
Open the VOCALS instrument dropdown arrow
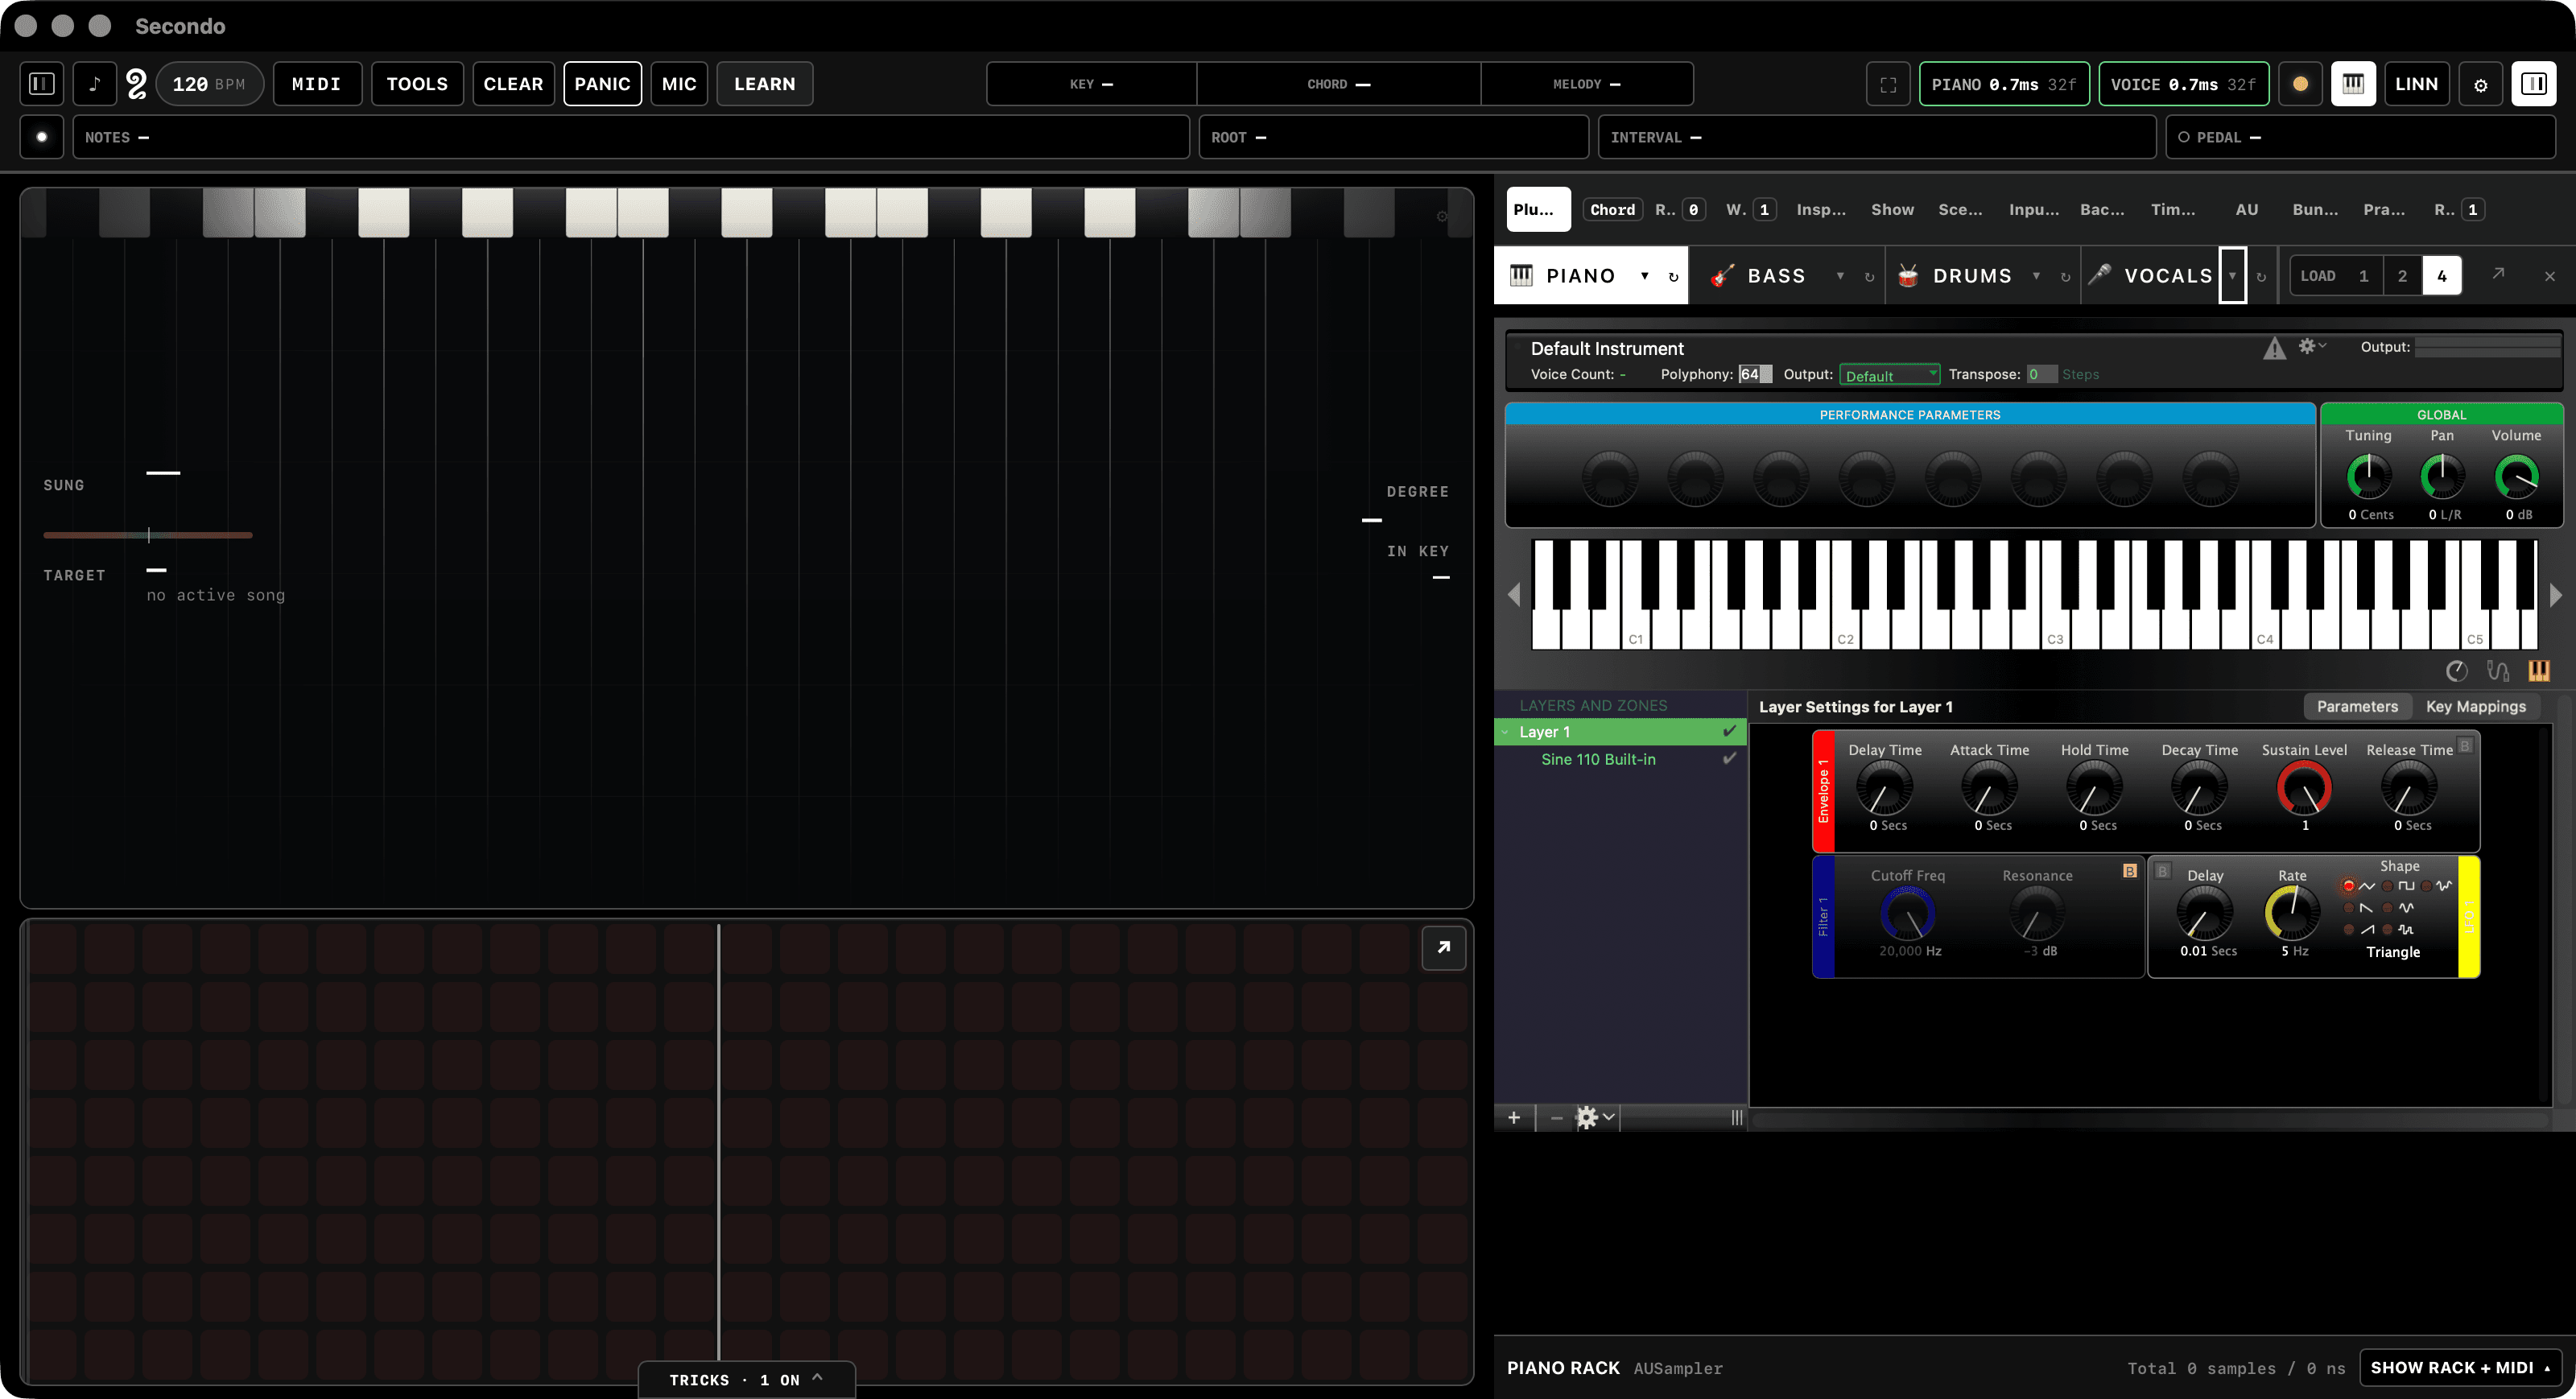(x=2232, y=275)
